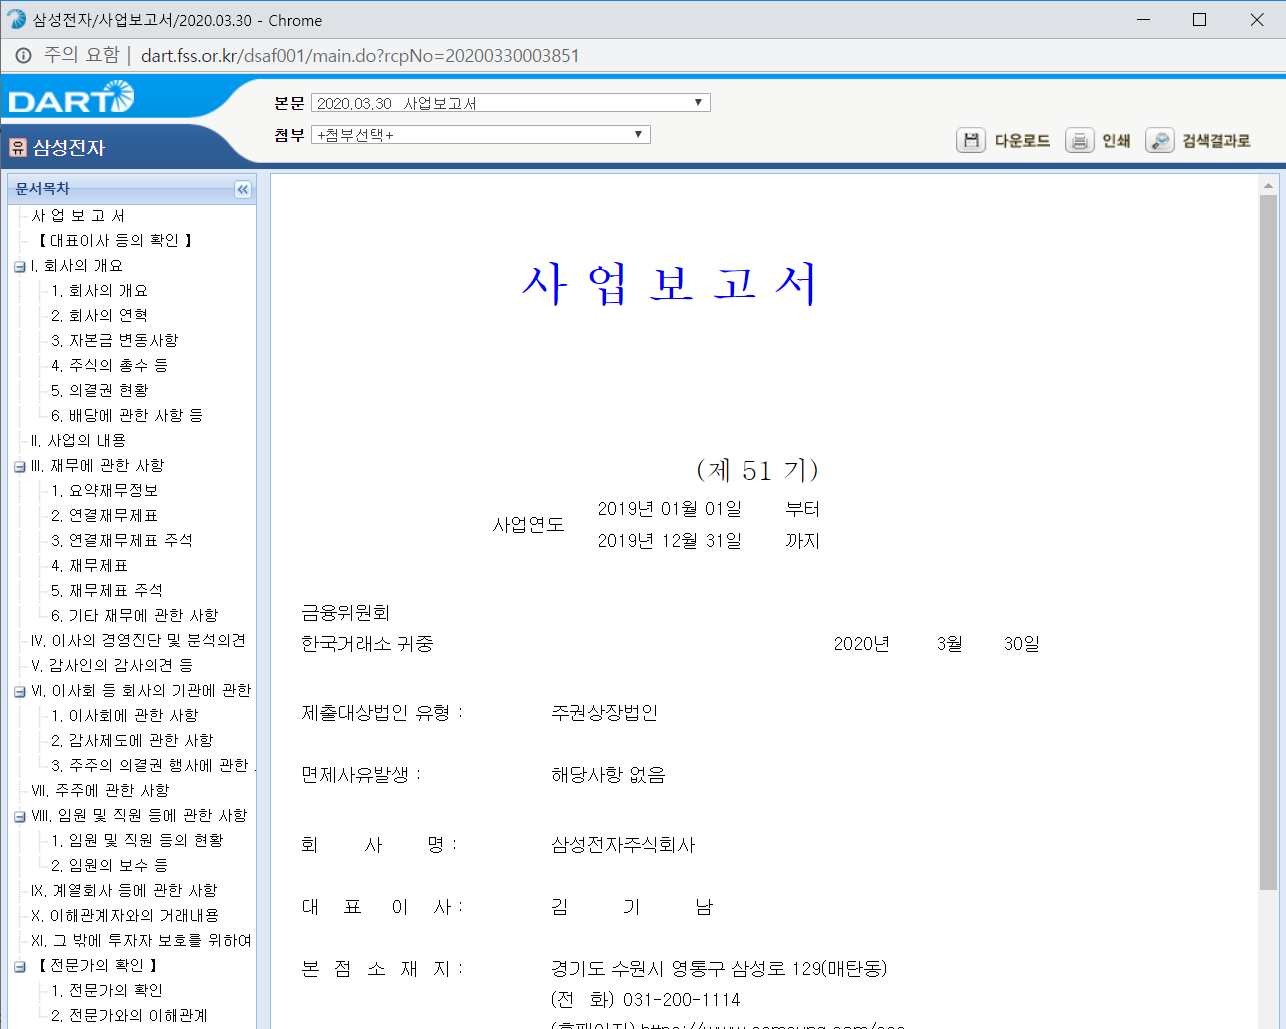
Task: Click the search results magnifier icon
Action: tap(1159, 140)
